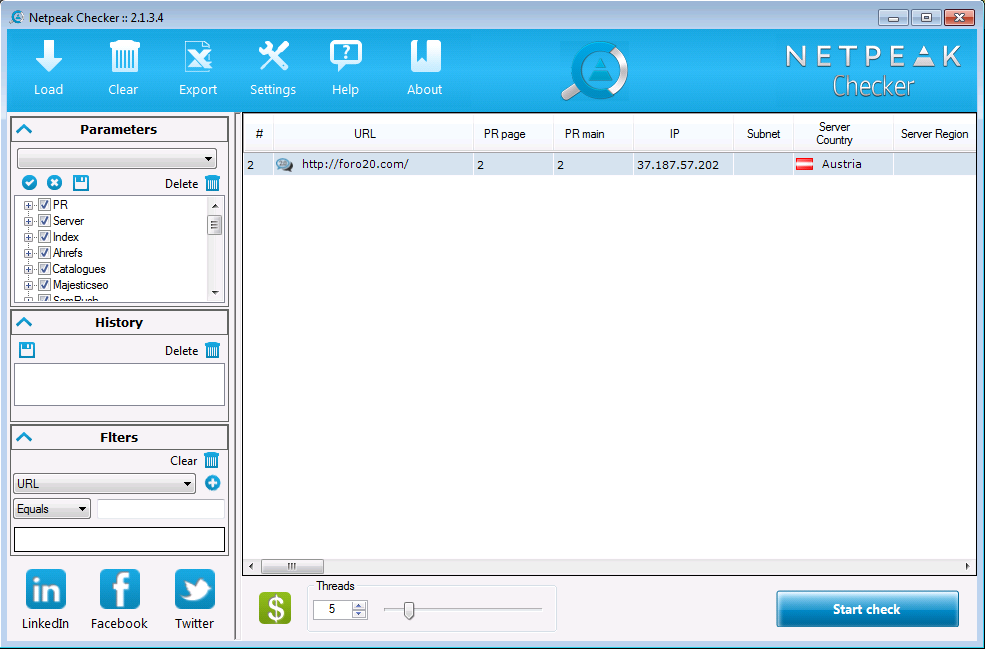Sort by the PR page column header
This screenshot has height=649, width=985.
pos(513,134)
